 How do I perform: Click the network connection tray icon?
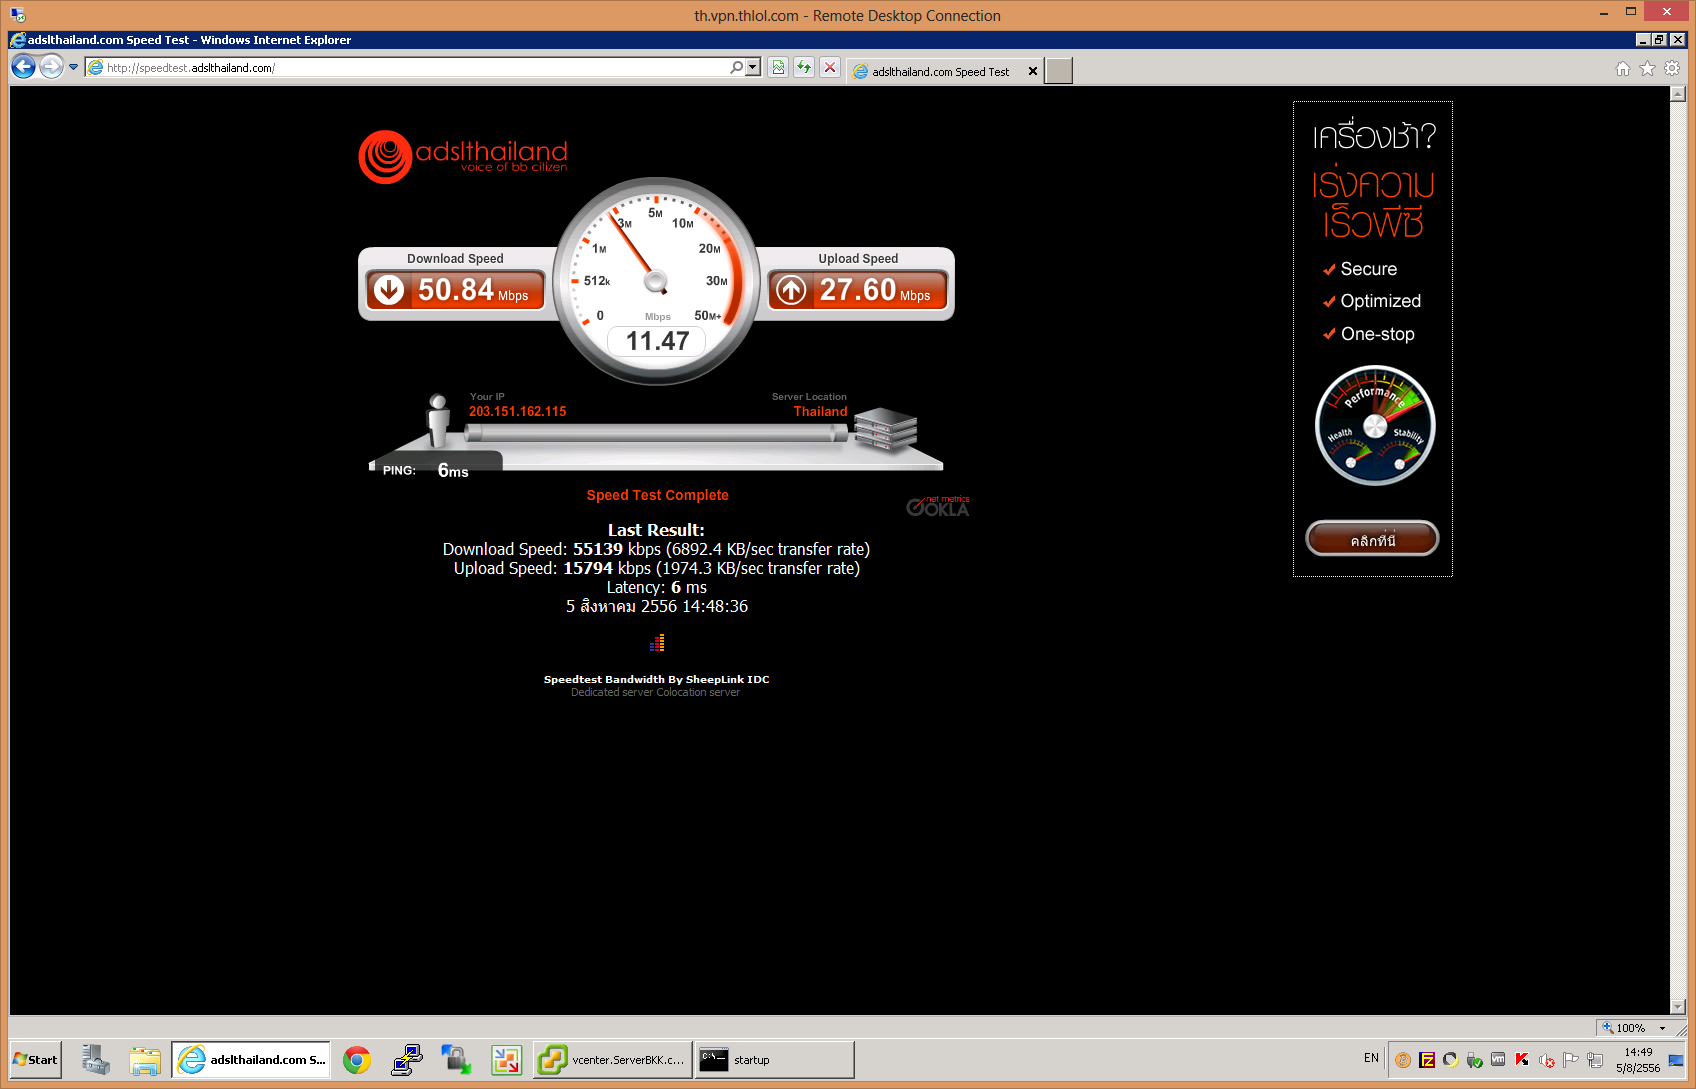(x=1595, y=1060)
